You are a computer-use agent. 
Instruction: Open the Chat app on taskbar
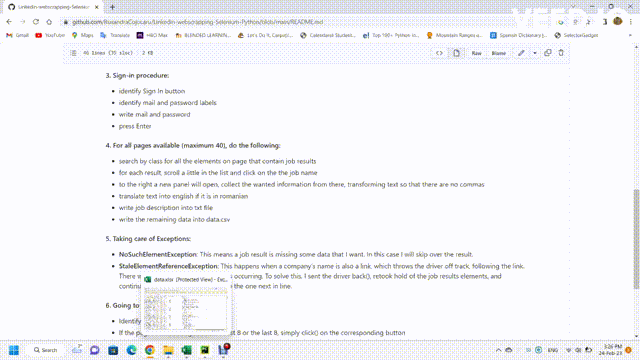pyautogui.click(x=95, y=350)
